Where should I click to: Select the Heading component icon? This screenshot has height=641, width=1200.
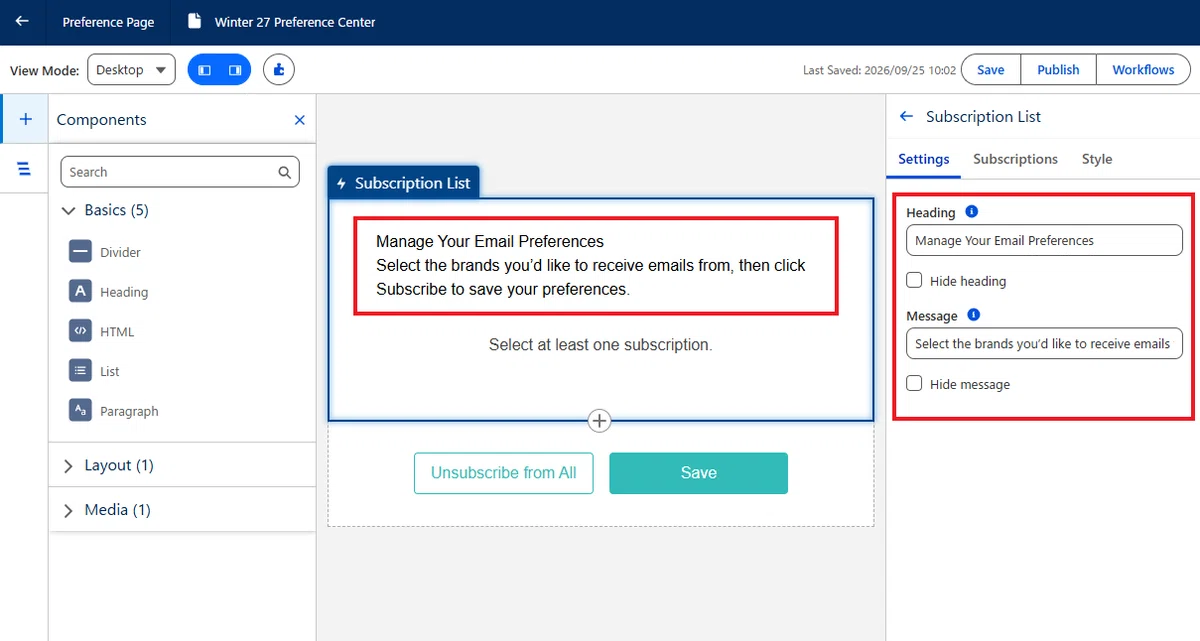pyautogui.click(x=80, y=291)
